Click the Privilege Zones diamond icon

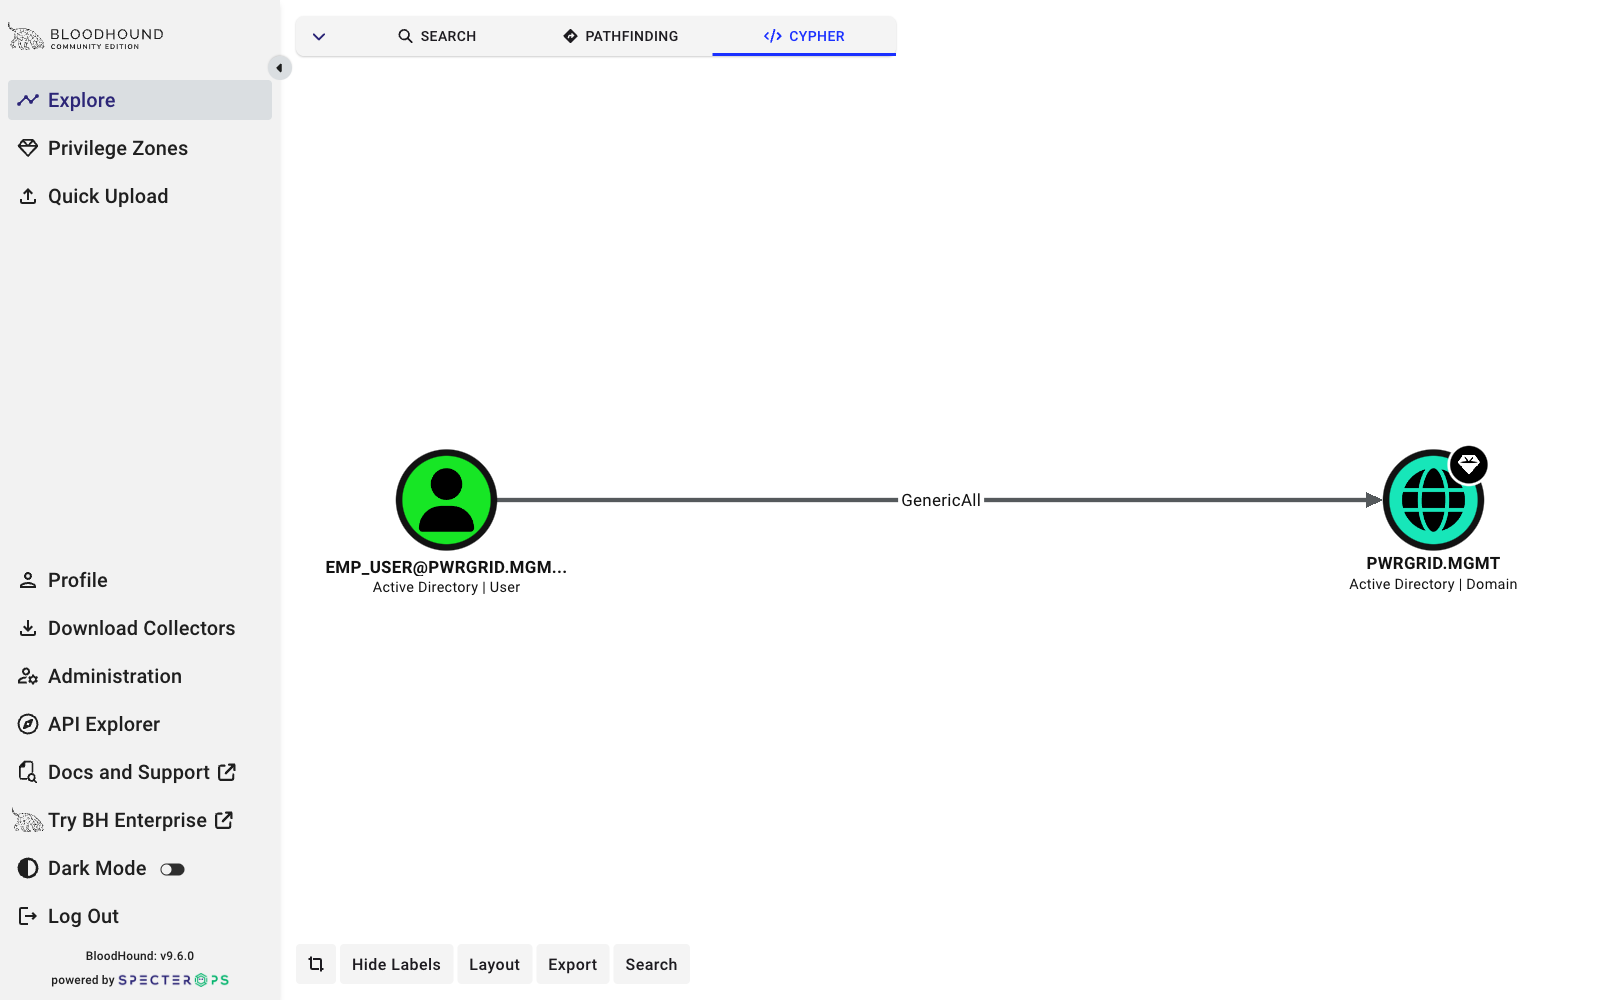click(x=28, y=148)
